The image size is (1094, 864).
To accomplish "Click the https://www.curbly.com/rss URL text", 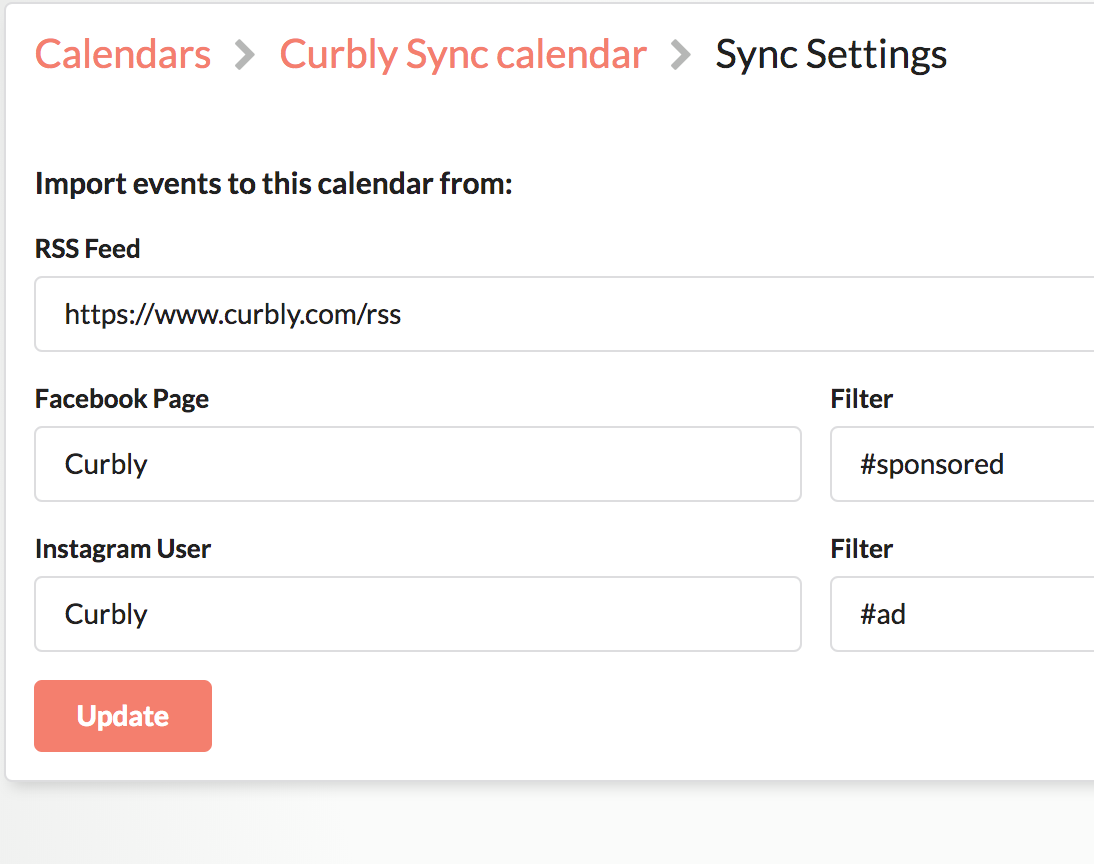I will pos(233,315).
